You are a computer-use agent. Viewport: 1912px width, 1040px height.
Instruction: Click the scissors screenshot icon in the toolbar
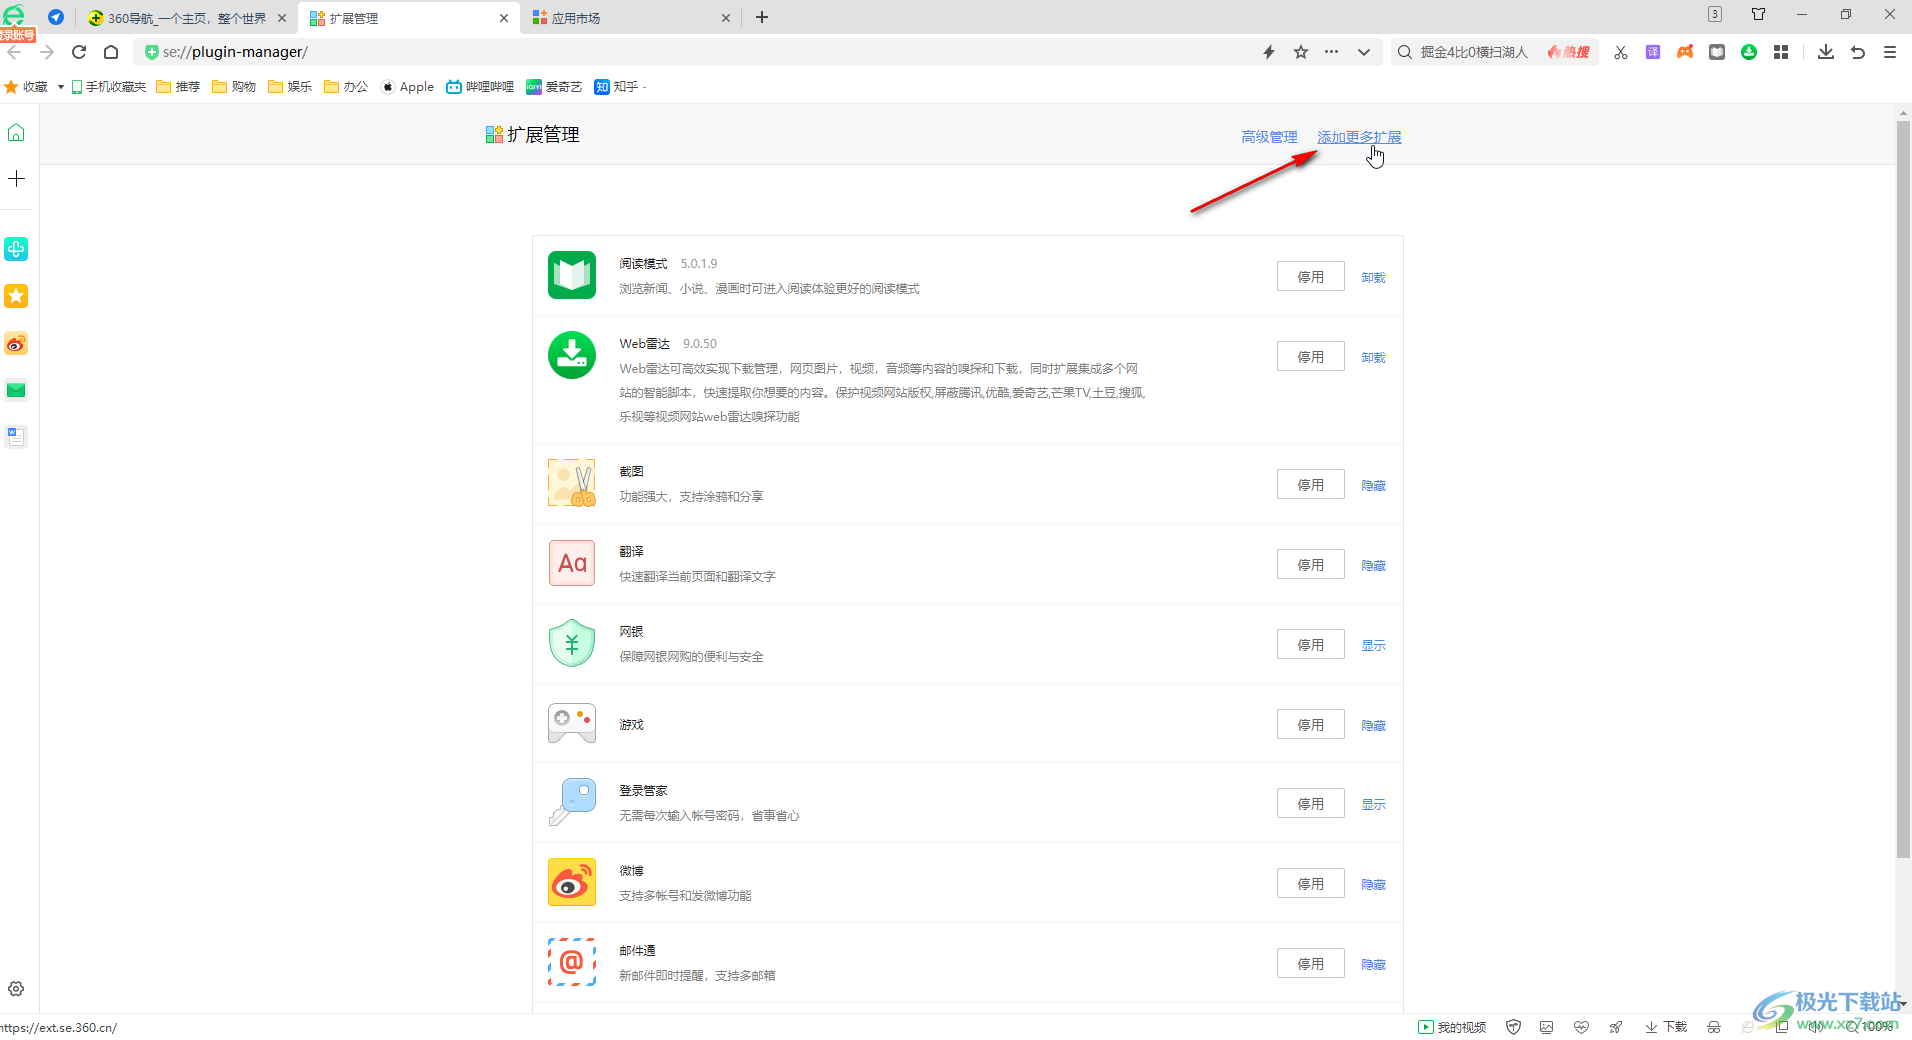click(1621, 52)
